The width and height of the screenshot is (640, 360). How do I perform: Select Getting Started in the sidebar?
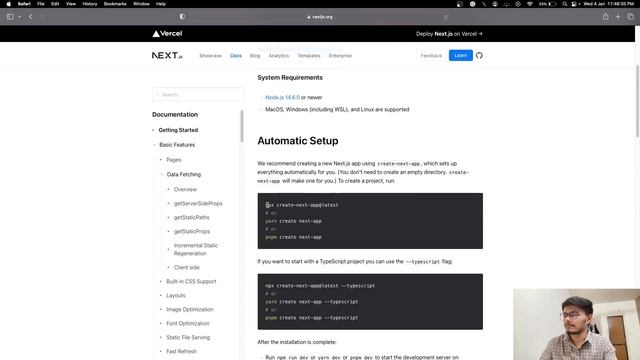178,130
